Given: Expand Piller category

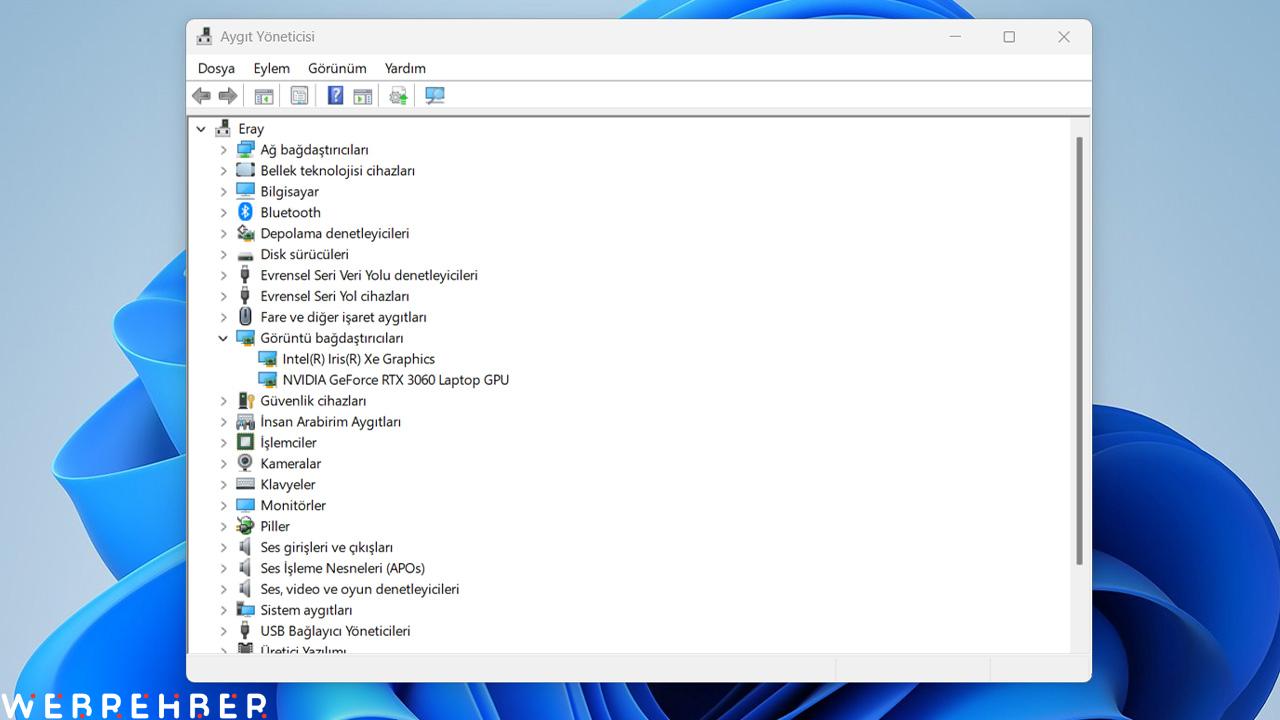Looking at the screenshot, I should point(223,527).
